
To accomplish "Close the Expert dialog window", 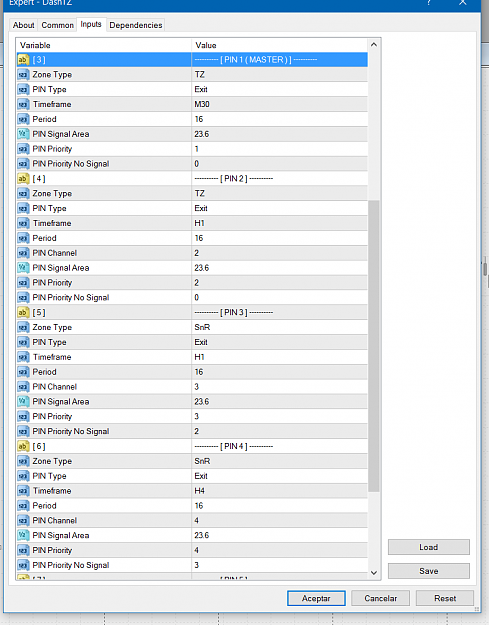I will click(463, 3).
